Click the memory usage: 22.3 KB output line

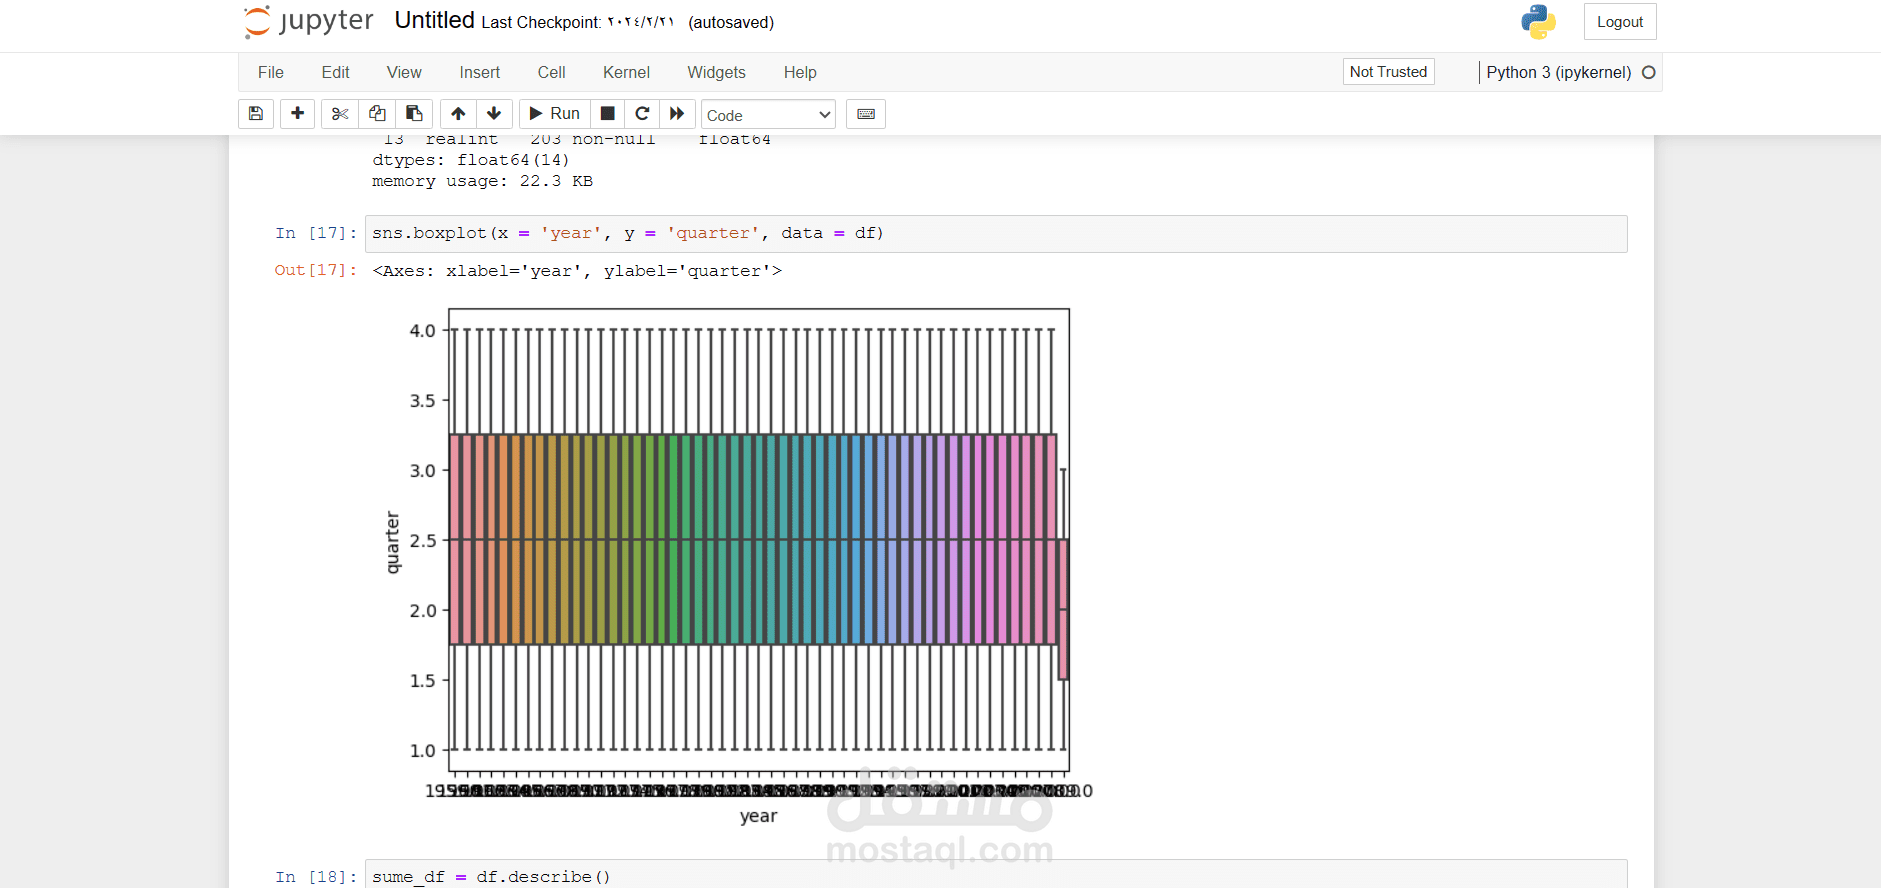[x=482, y=181]
